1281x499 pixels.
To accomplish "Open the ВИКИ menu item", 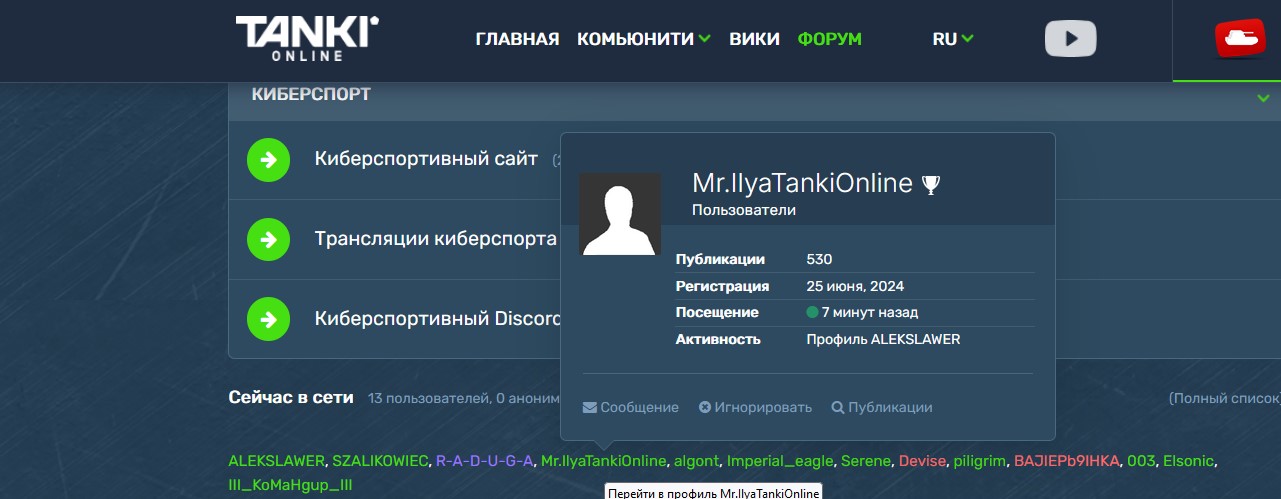I will (x=754, y=39).
